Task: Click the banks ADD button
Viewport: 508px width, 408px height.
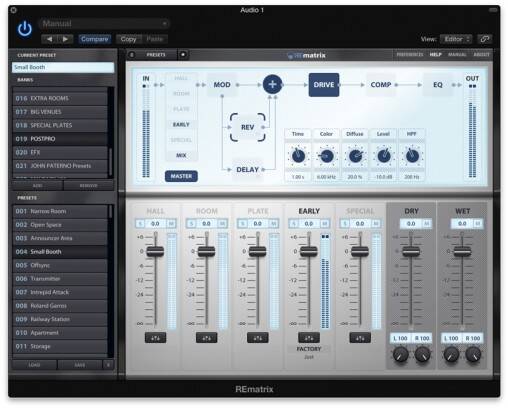Action: click(37, 186)
